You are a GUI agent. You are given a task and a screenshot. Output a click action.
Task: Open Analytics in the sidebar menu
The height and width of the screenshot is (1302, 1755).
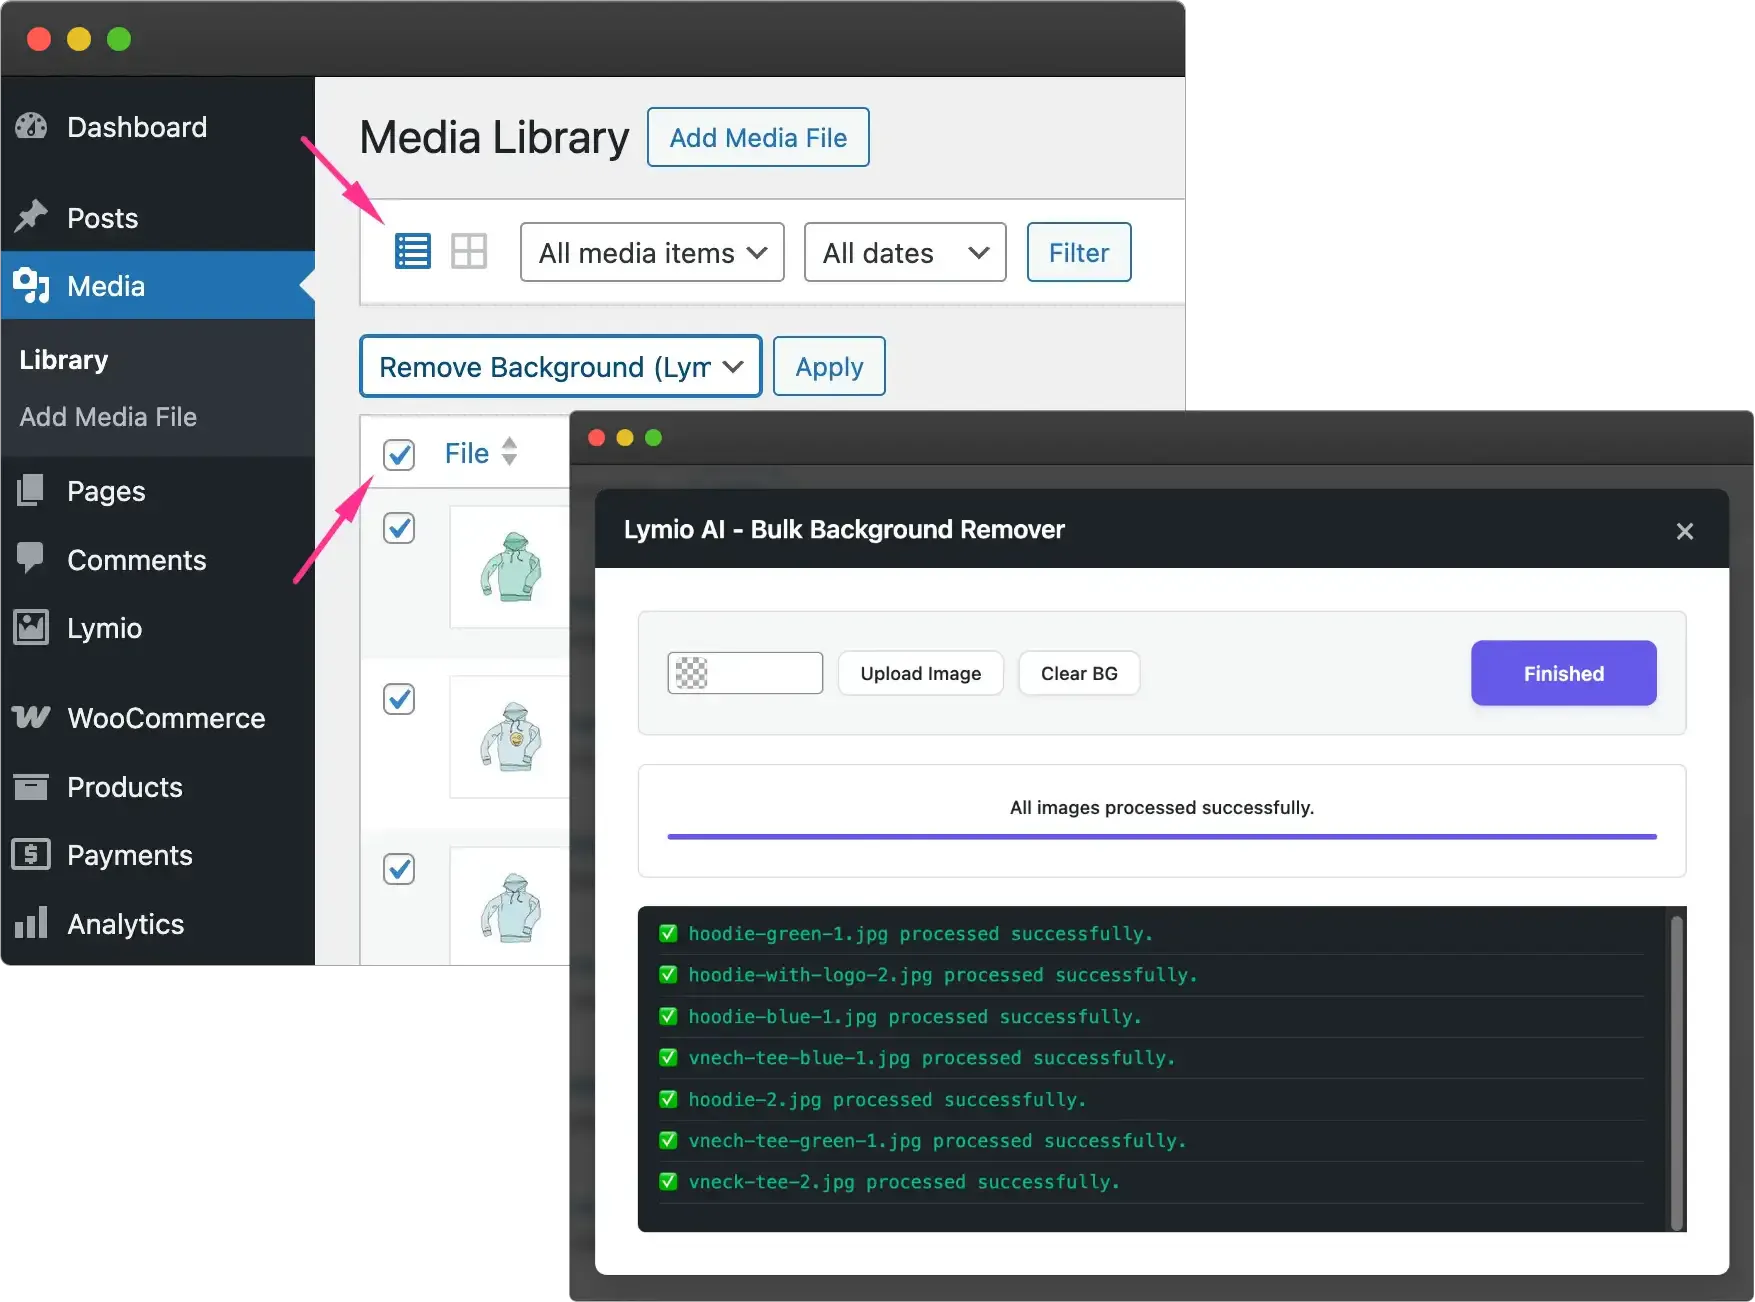click(x=158, y=924)
